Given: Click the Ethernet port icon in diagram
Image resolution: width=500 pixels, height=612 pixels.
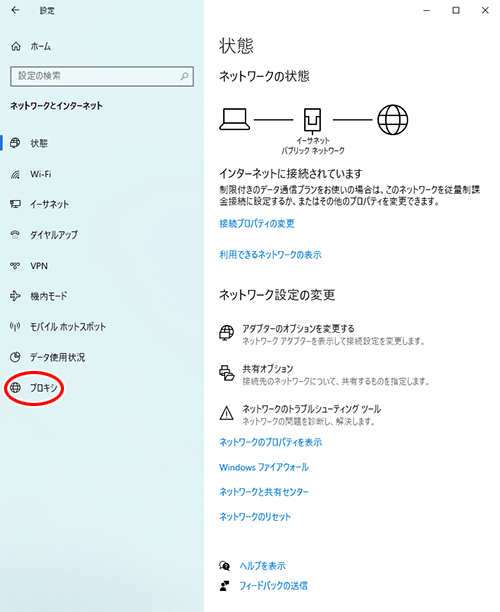Looking at the screenshot, I should (x=312, y=120).
